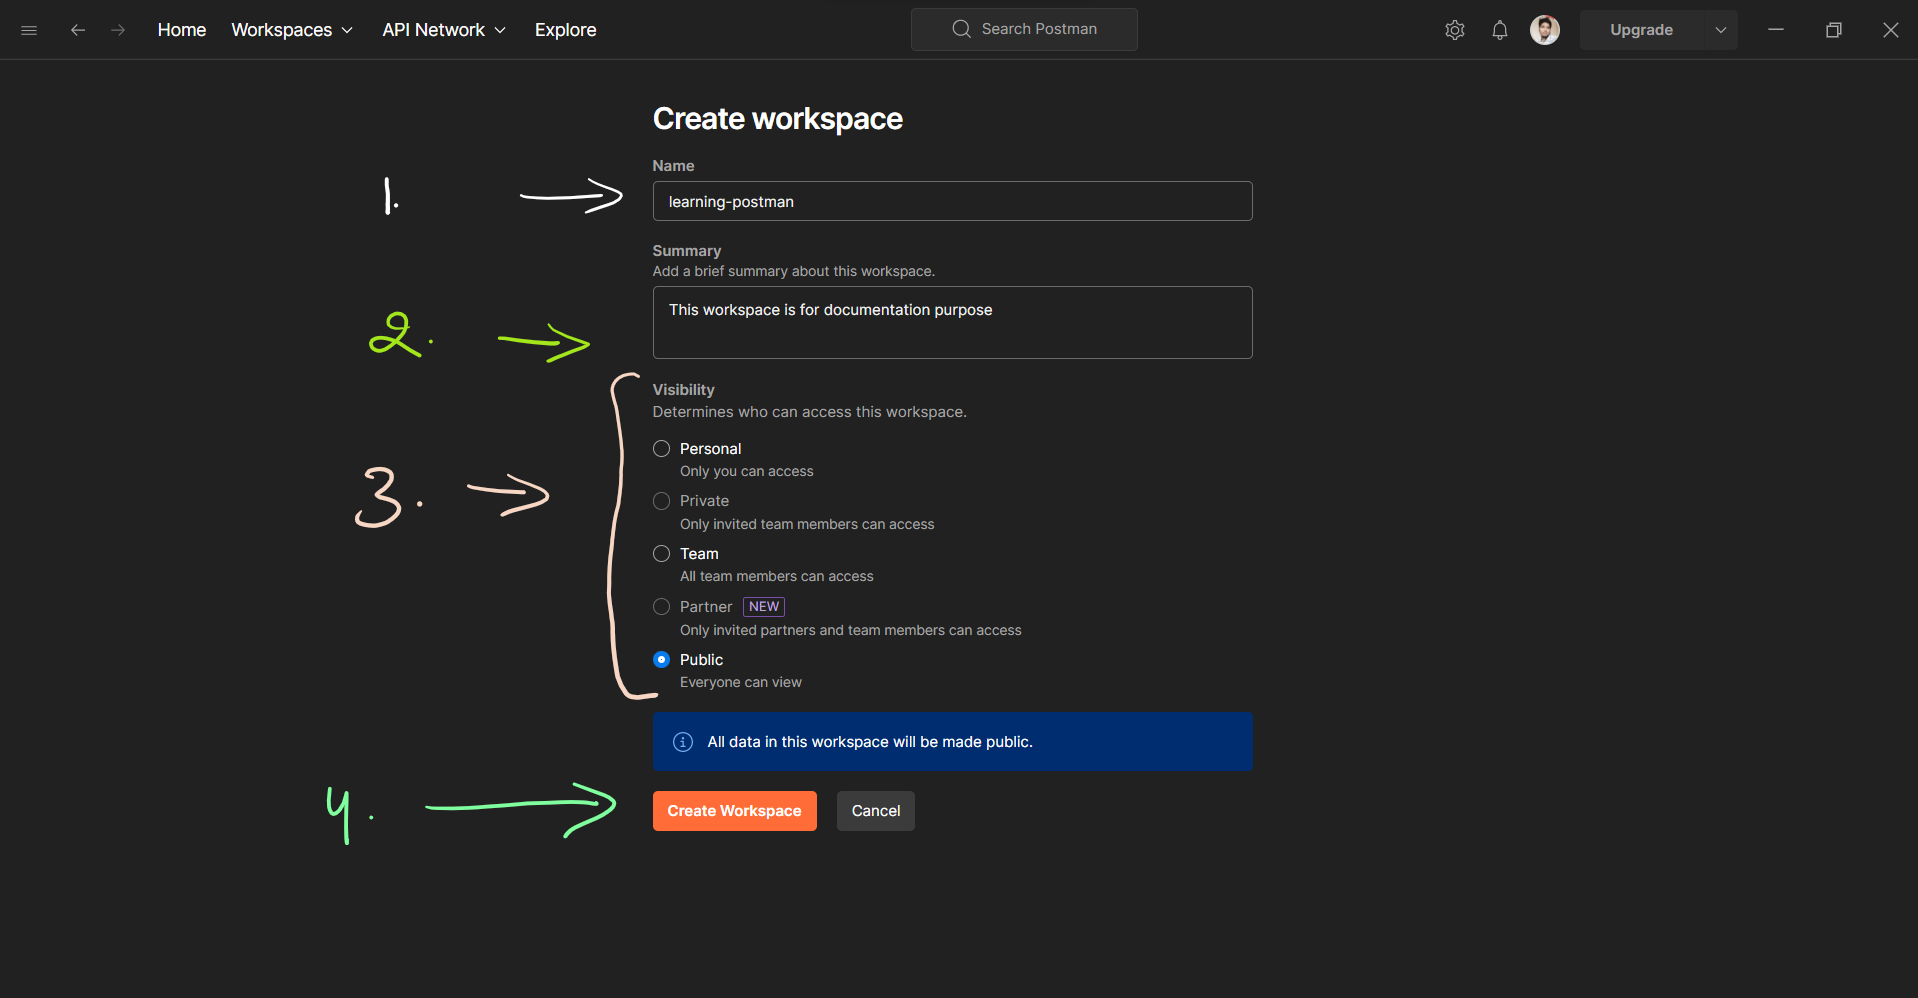1918x998 pixels.
Task: Select the Personal visibility option
Action: (661, 449)
